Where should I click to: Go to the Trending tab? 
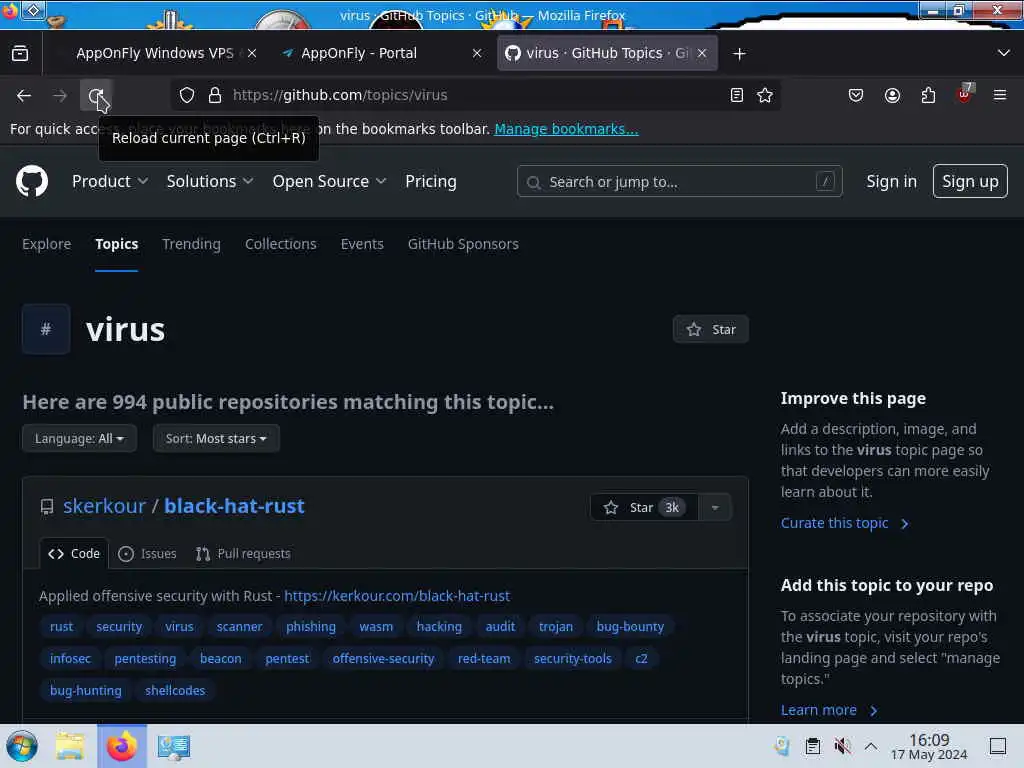pyautogui.click(x=191, y=244)
